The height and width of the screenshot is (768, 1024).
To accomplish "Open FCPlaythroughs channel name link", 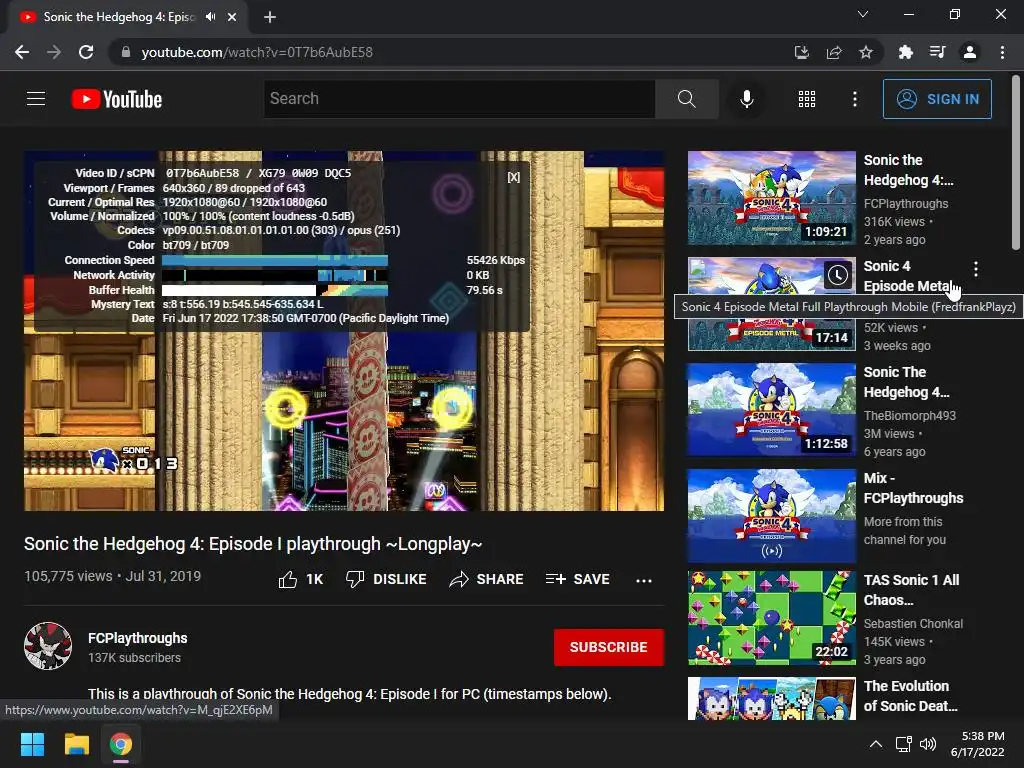I will 138,638.
